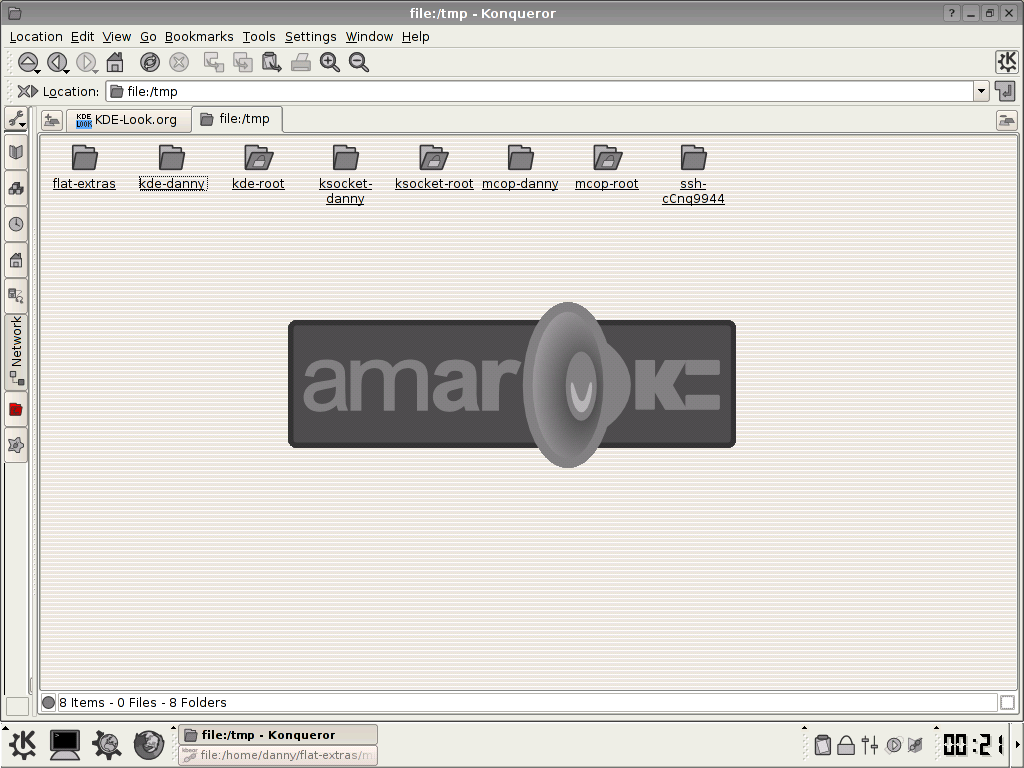Select the kde-root folder icon
Viewport: 1024px width, 768px height.
[259, 157]
